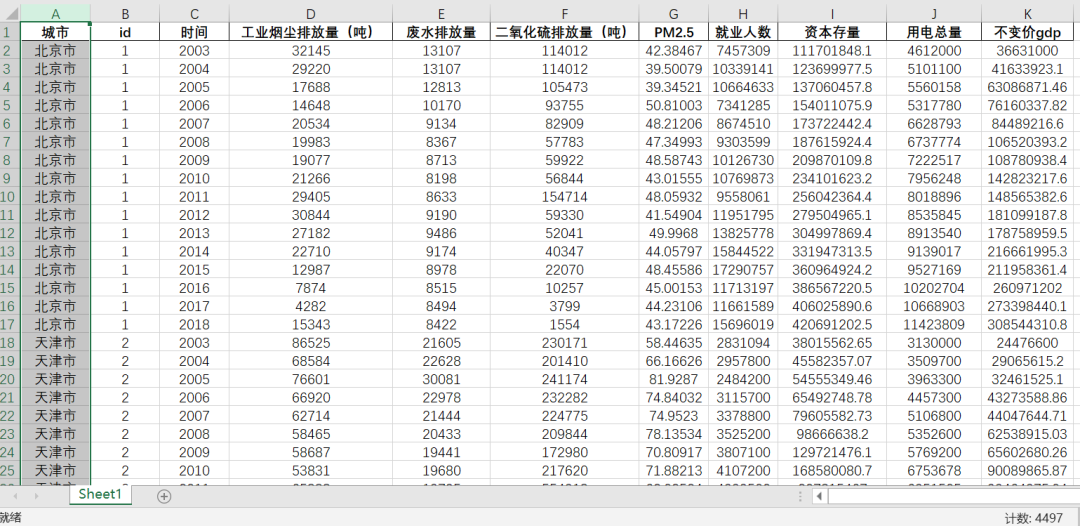The image size is (1080, 526).
Task: Select the 天津市 cell in row 18
Action: click(56, 342)
